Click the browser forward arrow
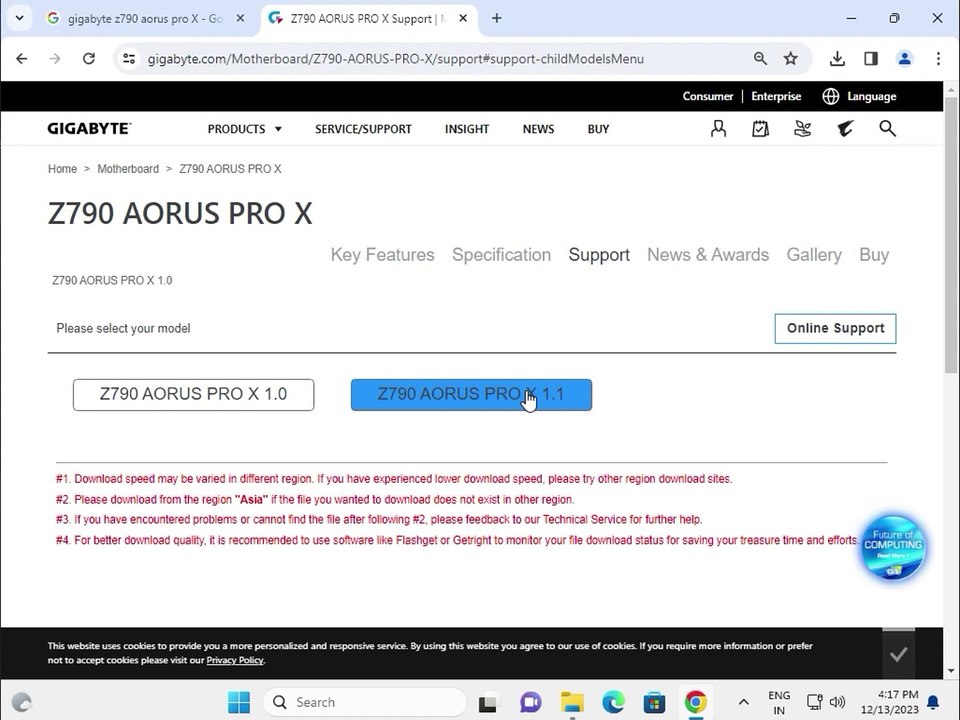This screenshot has height=720, width=960. 55,59
